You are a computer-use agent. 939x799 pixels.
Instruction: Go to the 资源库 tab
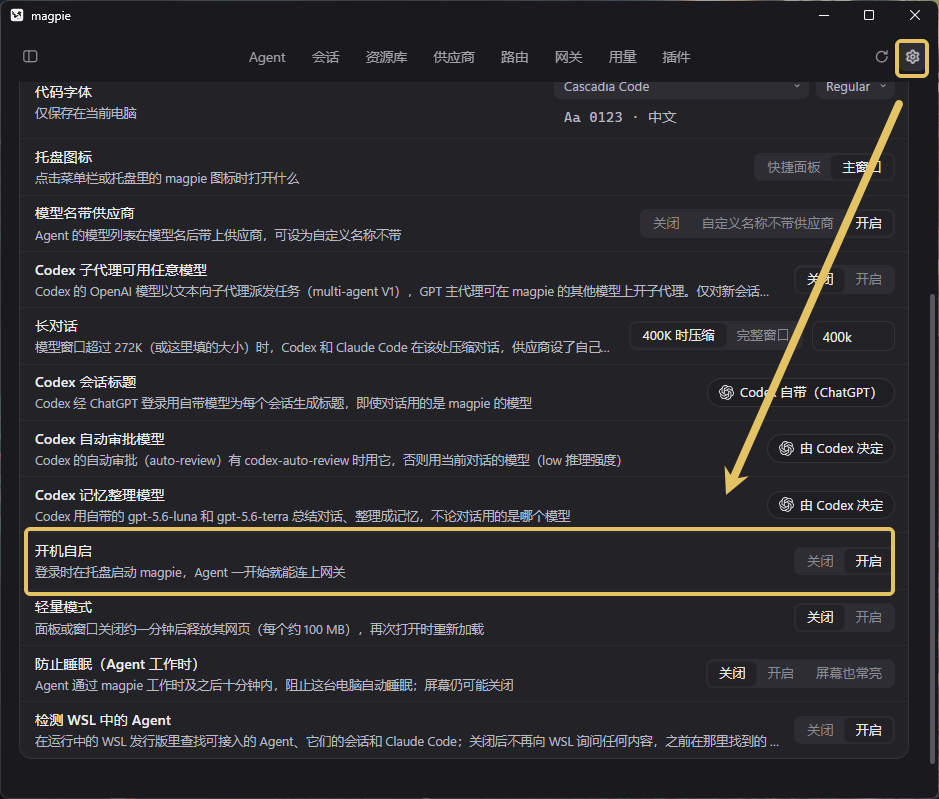(x=386, y=57)
